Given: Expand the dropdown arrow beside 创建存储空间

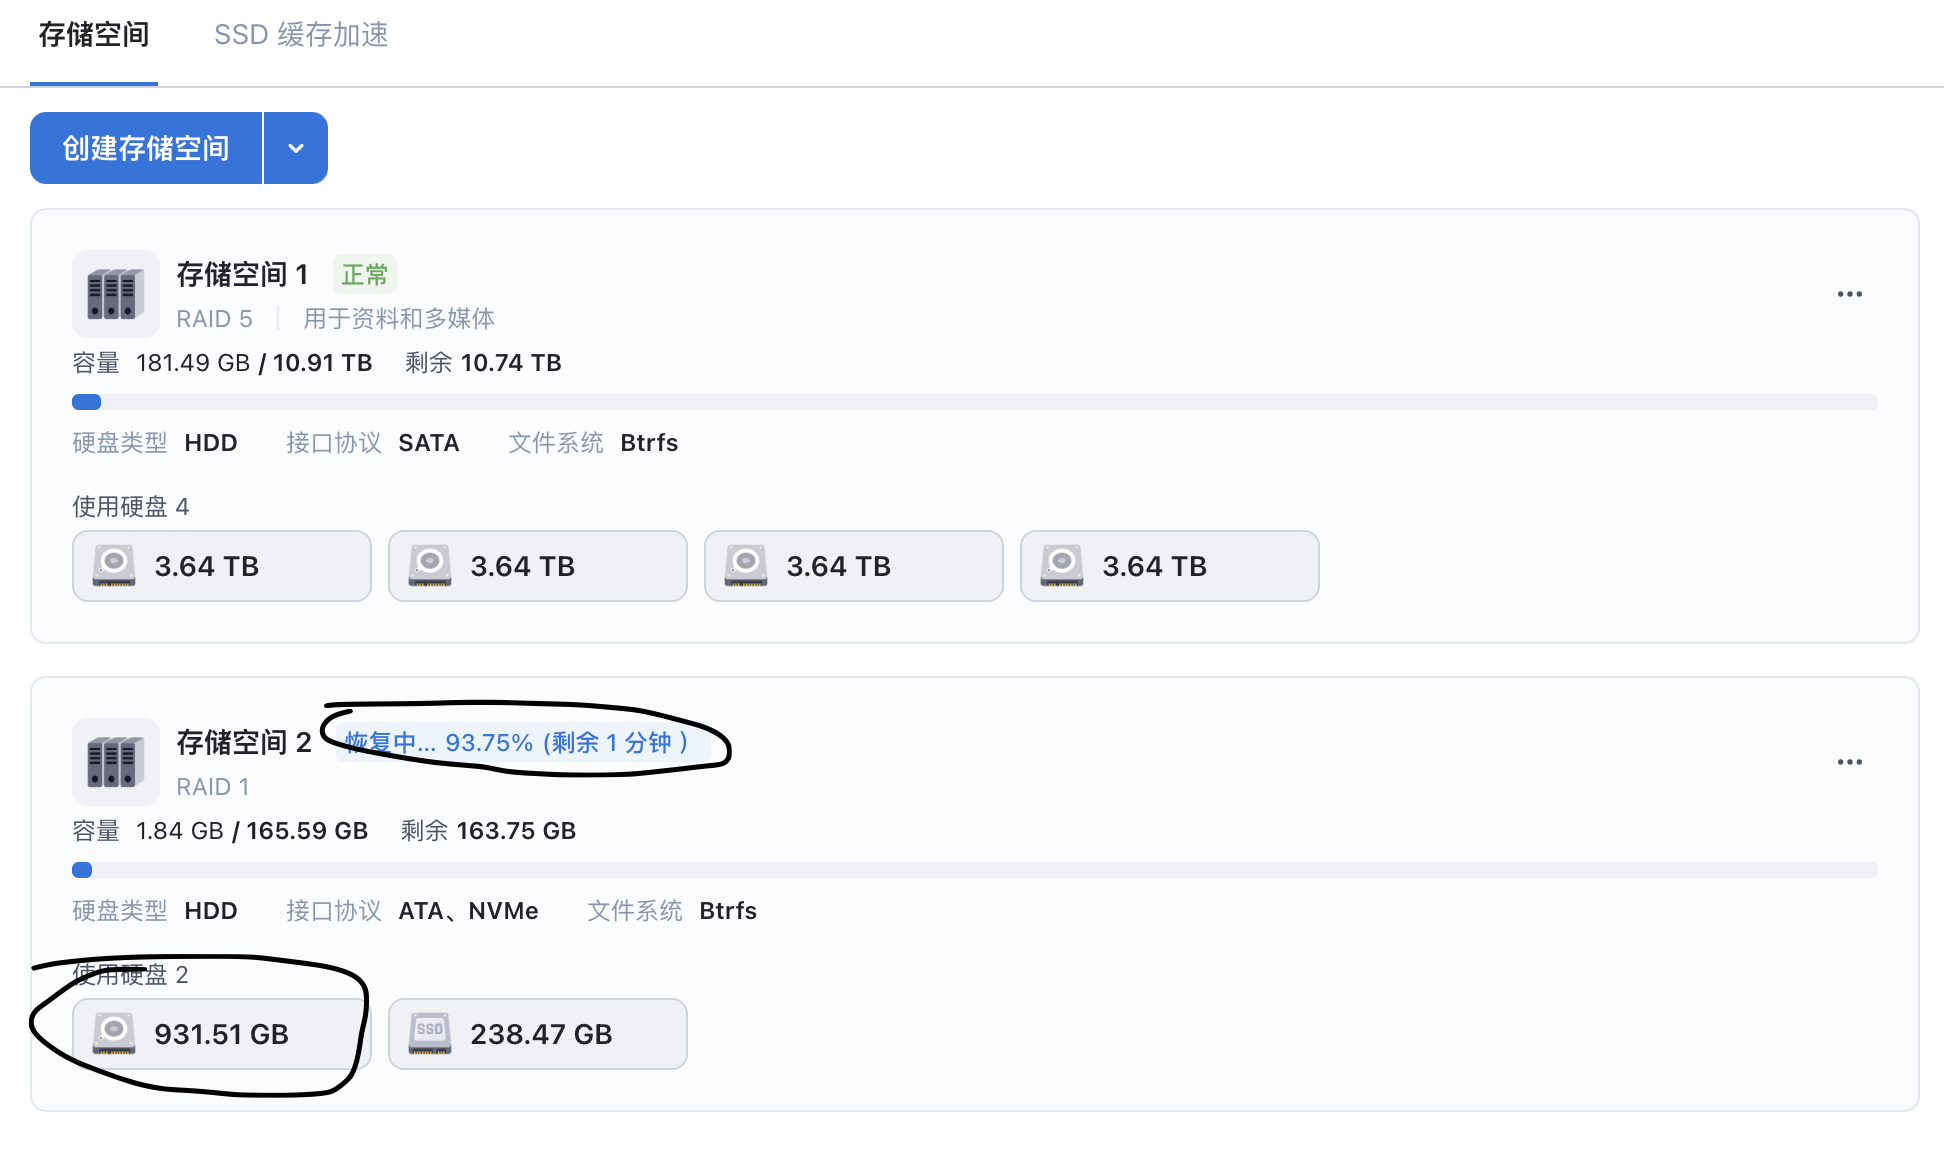Looking at the screenshot, I should tap(296, 148).
